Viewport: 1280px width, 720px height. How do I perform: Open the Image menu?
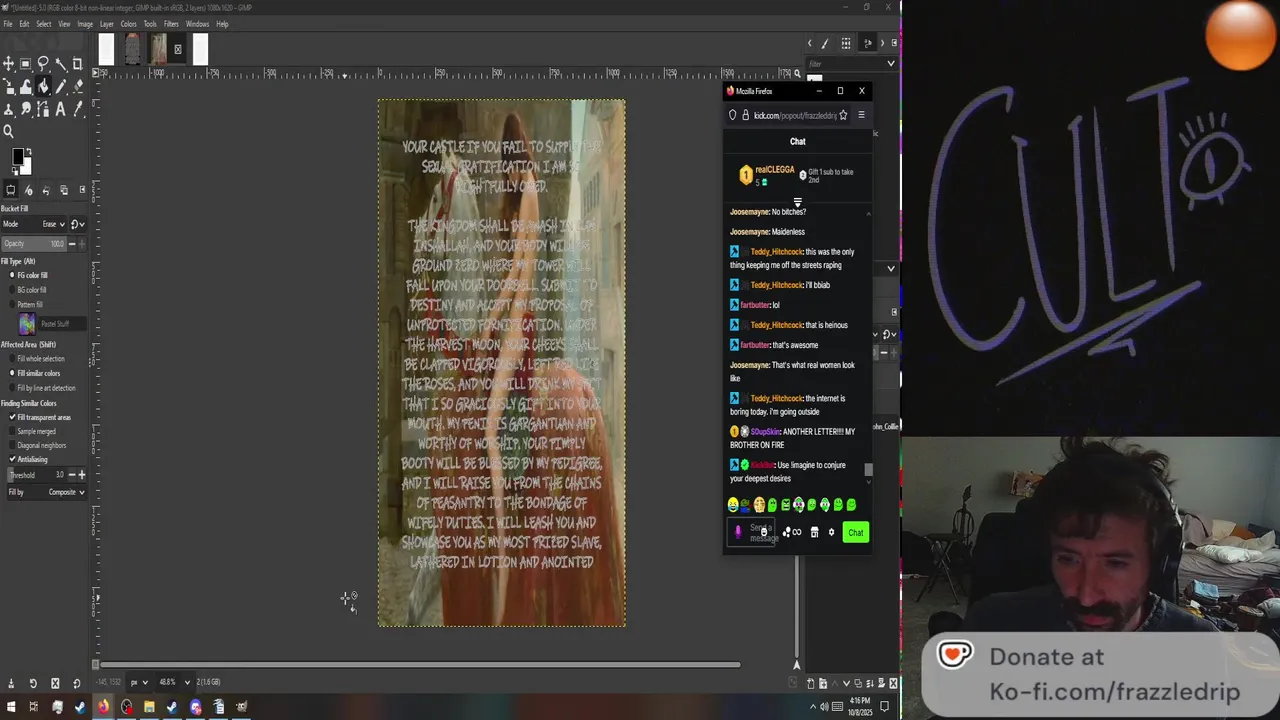(86, 24)
